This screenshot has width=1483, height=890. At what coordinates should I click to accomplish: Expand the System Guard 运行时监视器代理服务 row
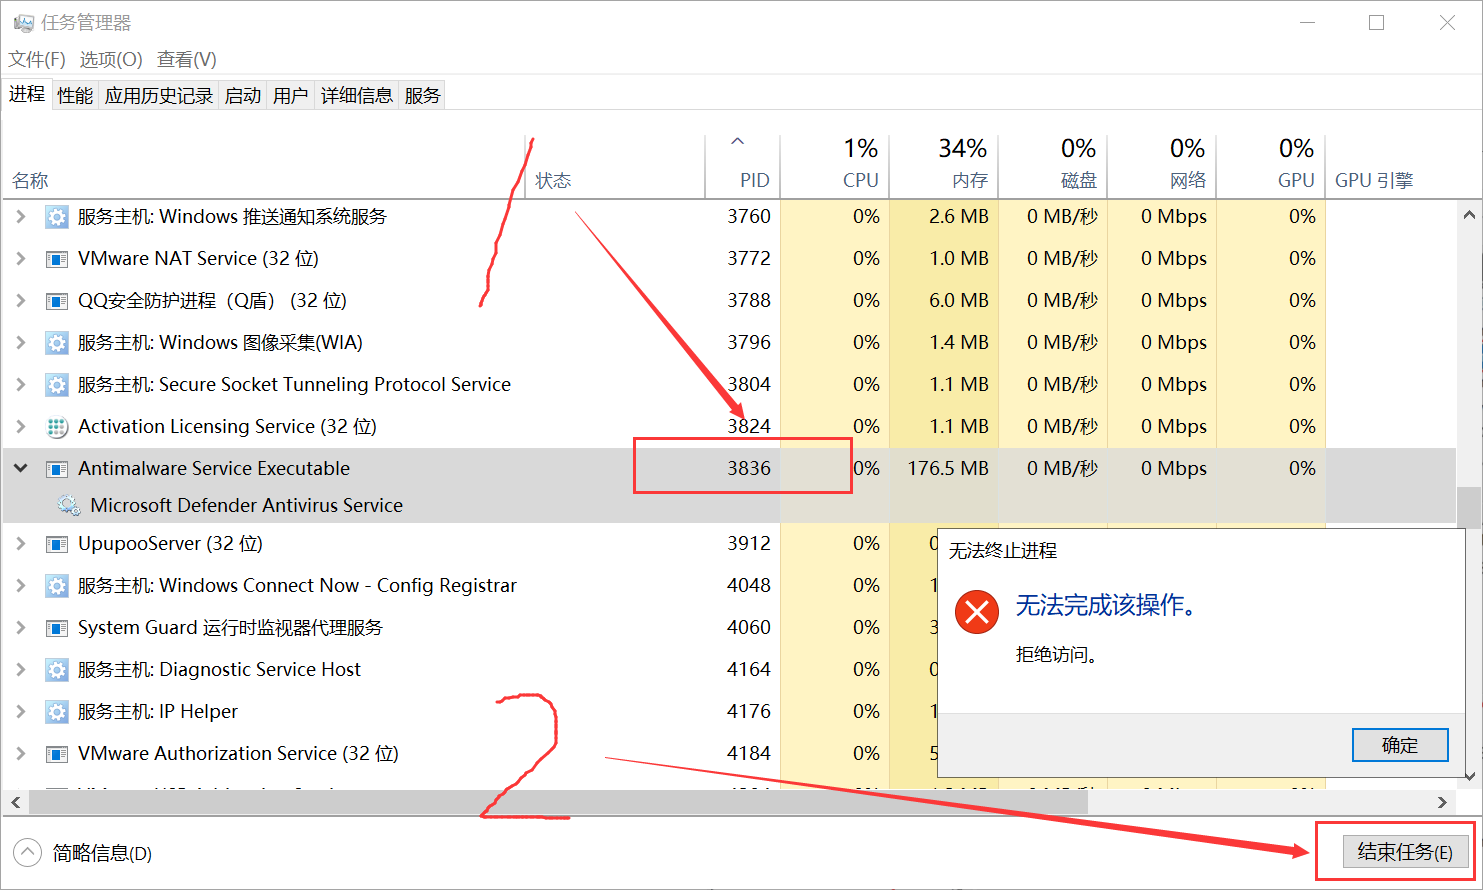click(20, 628)
